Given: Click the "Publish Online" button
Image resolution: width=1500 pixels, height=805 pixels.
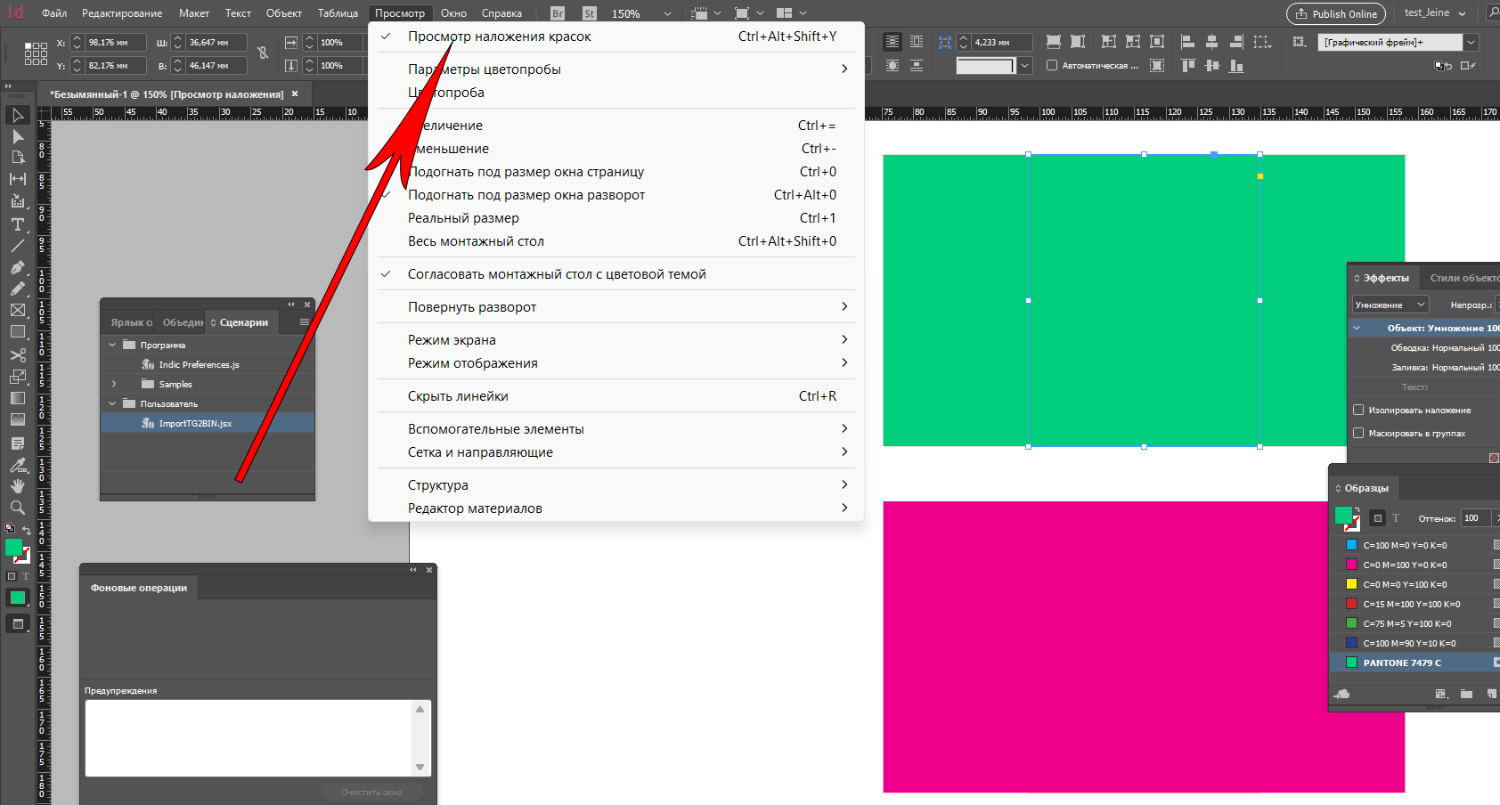Looking at the screenshot, I should [1336, 14].
